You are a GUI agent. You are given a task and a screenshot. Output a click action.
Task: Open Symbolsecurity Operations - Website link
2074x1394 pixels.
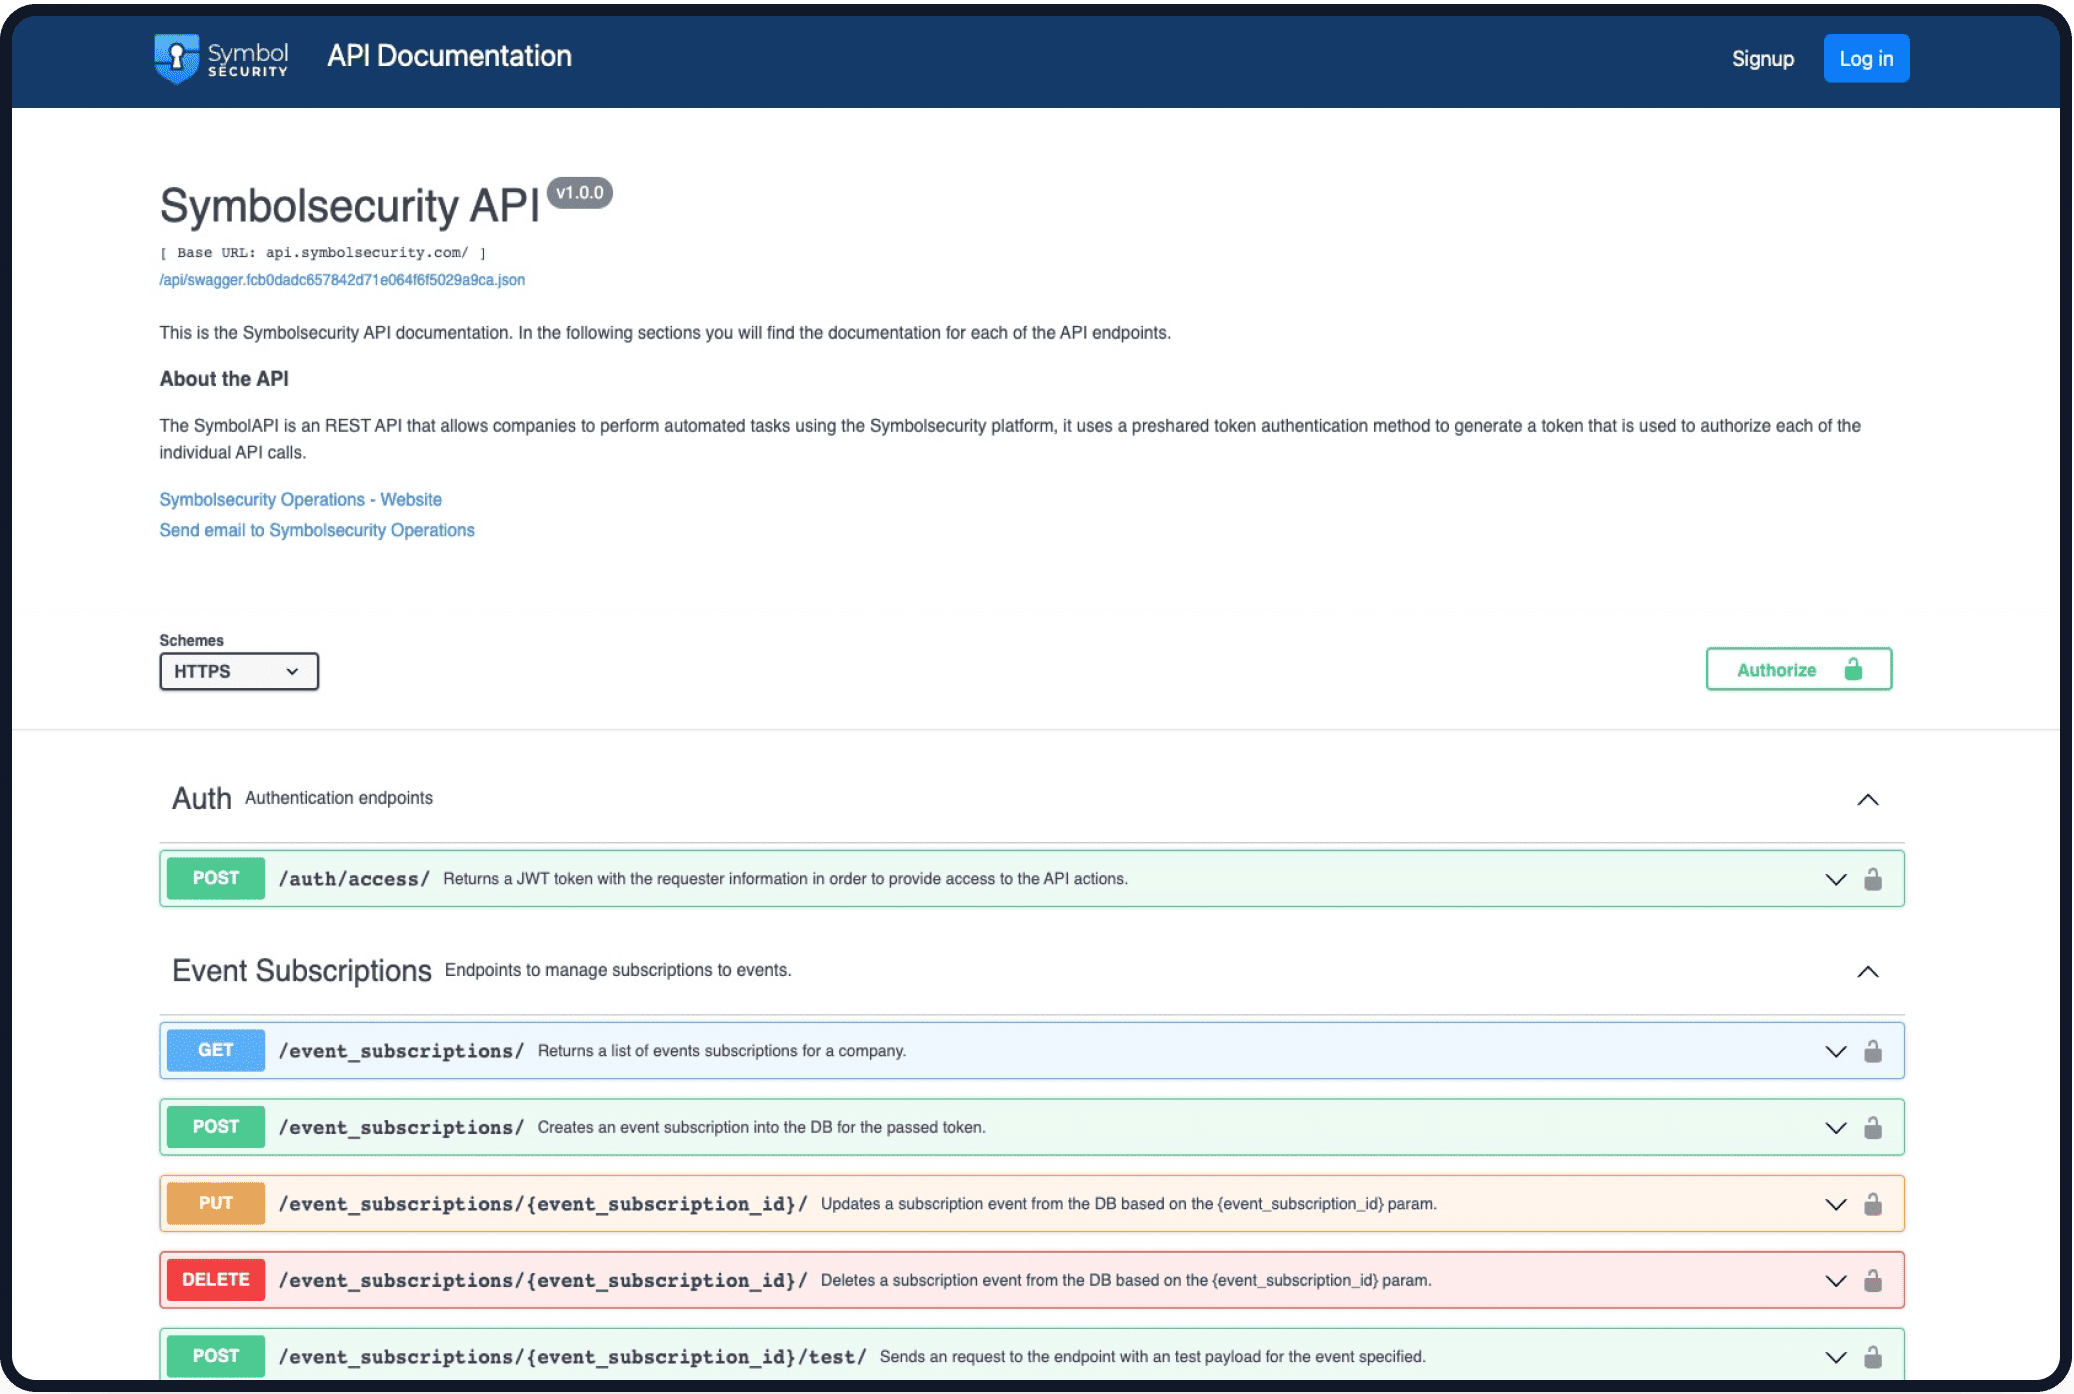(x=300, y=499)
